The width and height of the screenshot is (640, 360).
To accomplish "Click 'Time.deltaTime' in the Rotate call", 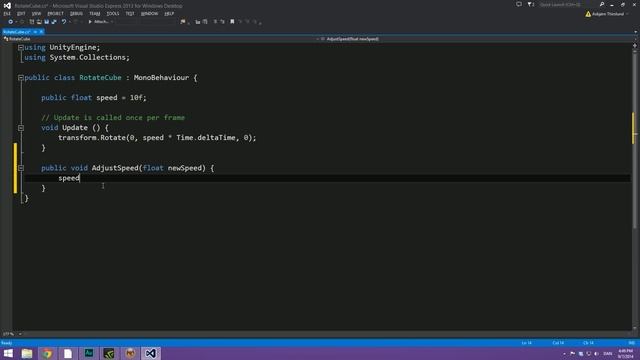I will coord(206,138).
